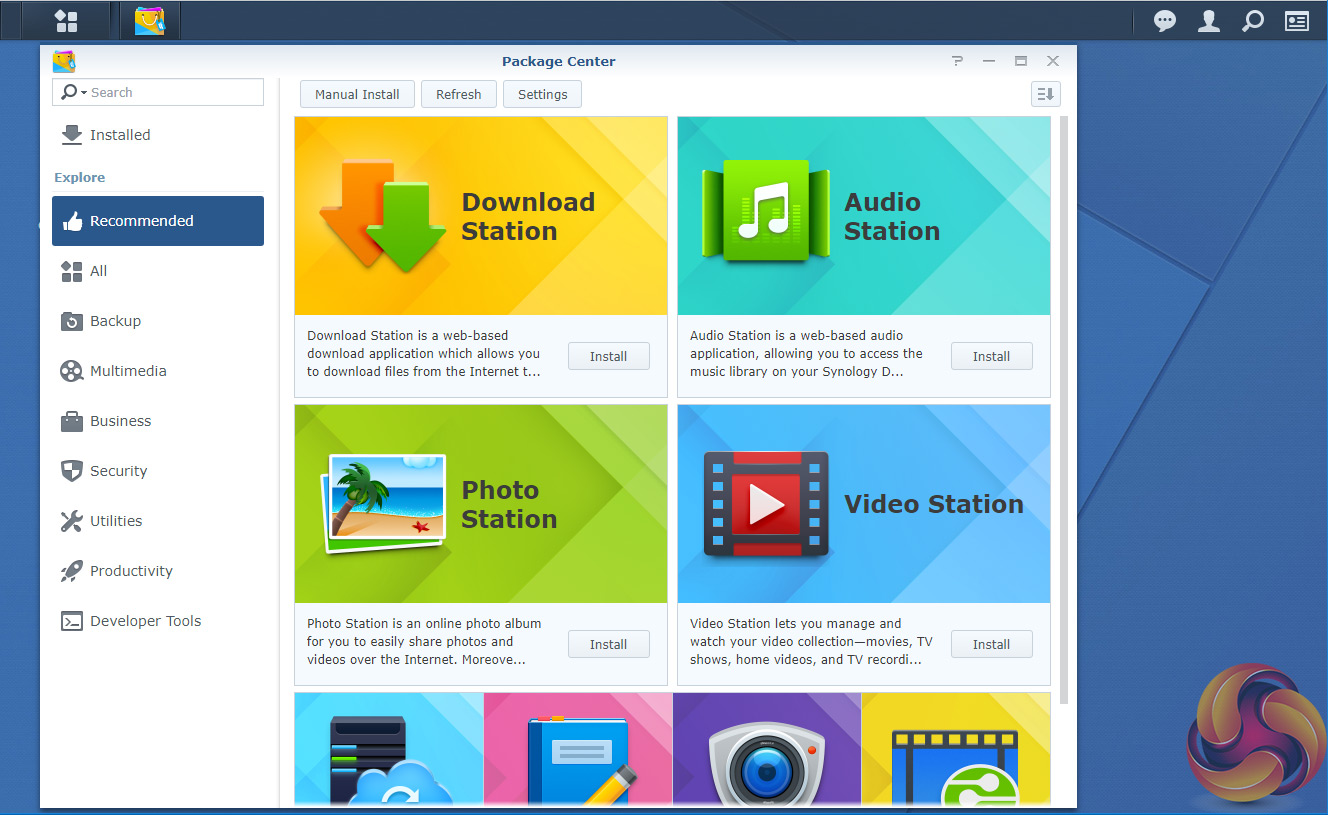The image size is (1328, 815).
Task: Click the Audio Station banner thumbnail
Action: 863,216
